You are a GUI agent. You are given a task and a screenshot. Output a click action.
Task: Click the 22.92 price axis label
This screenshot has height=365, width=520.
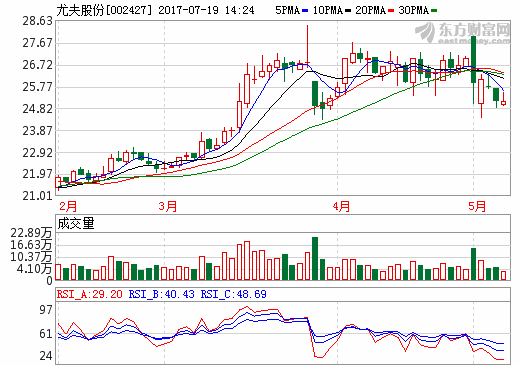click(38, 153)
